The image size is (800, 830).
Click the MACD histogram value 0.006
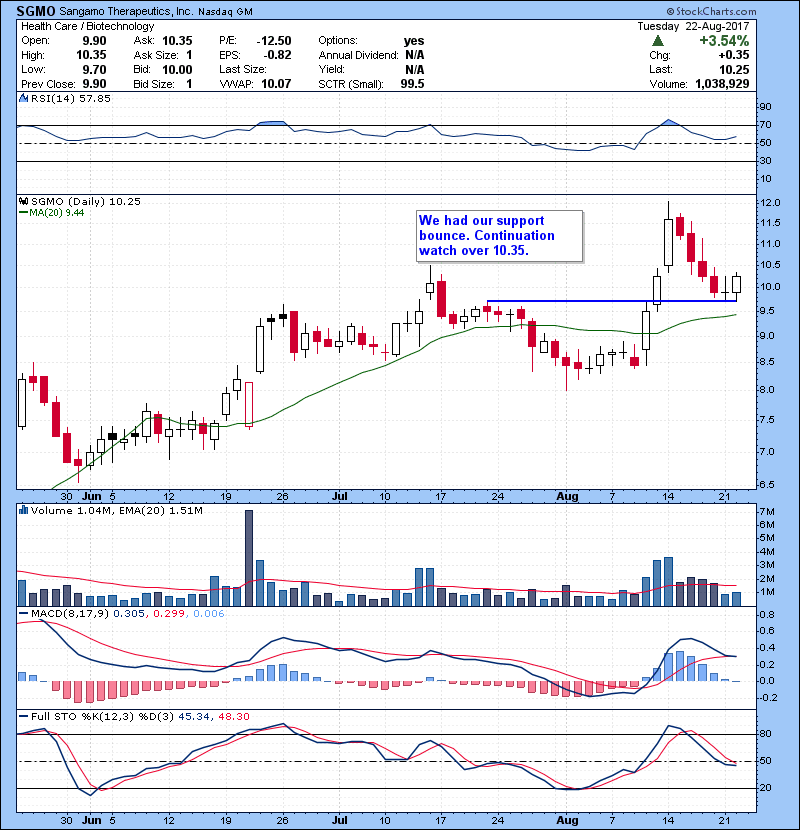pyautogui.click(x=209, y=614)
